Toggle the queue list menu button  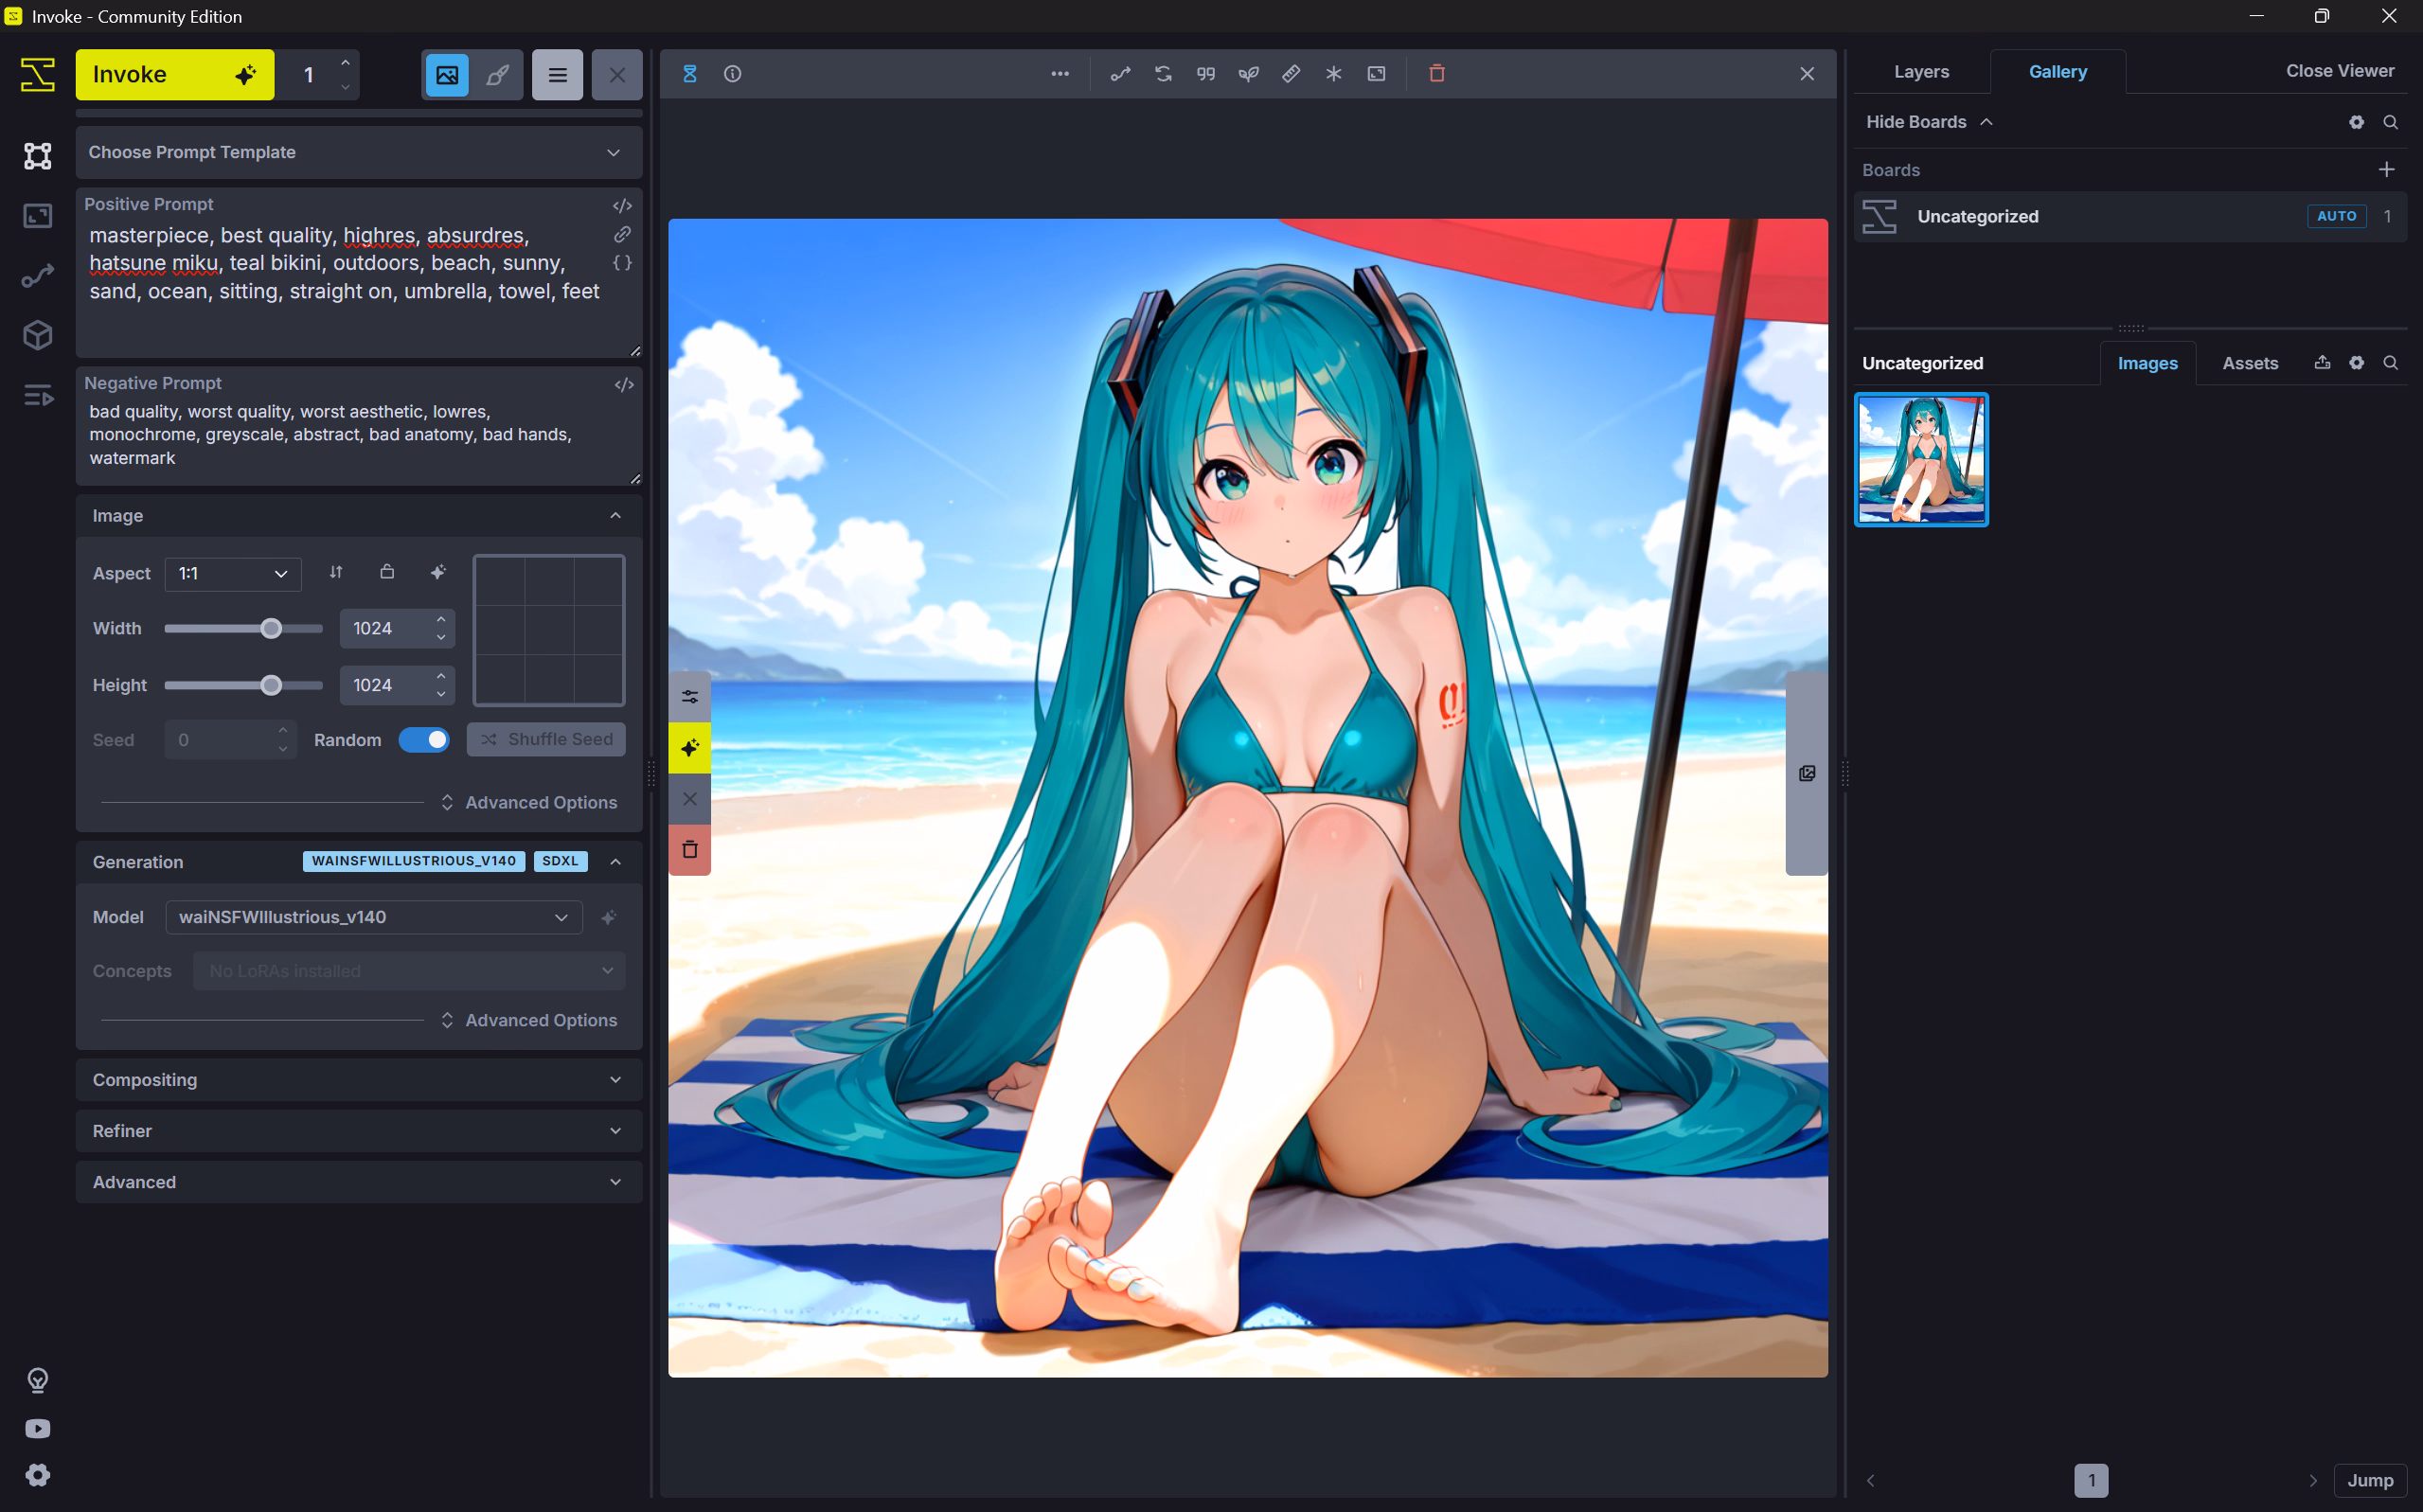coord(557,75)
